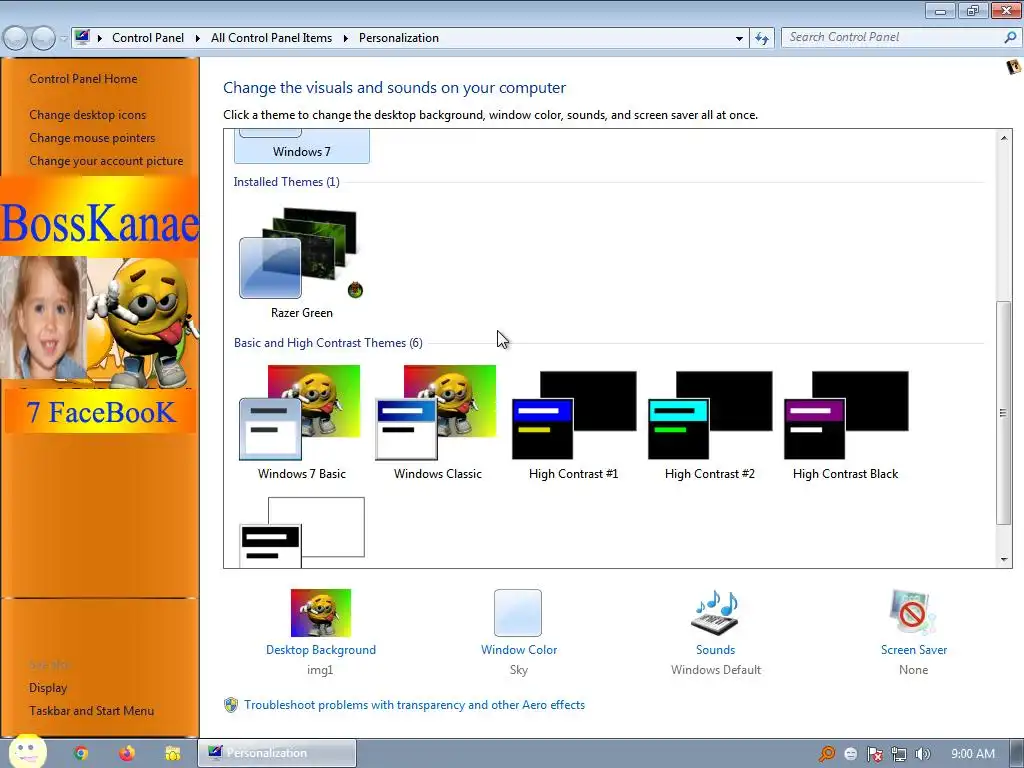This screenshot has width=1024, height=768.
Task: Open Desktop Background settings icon
Action: click(321, 613)
